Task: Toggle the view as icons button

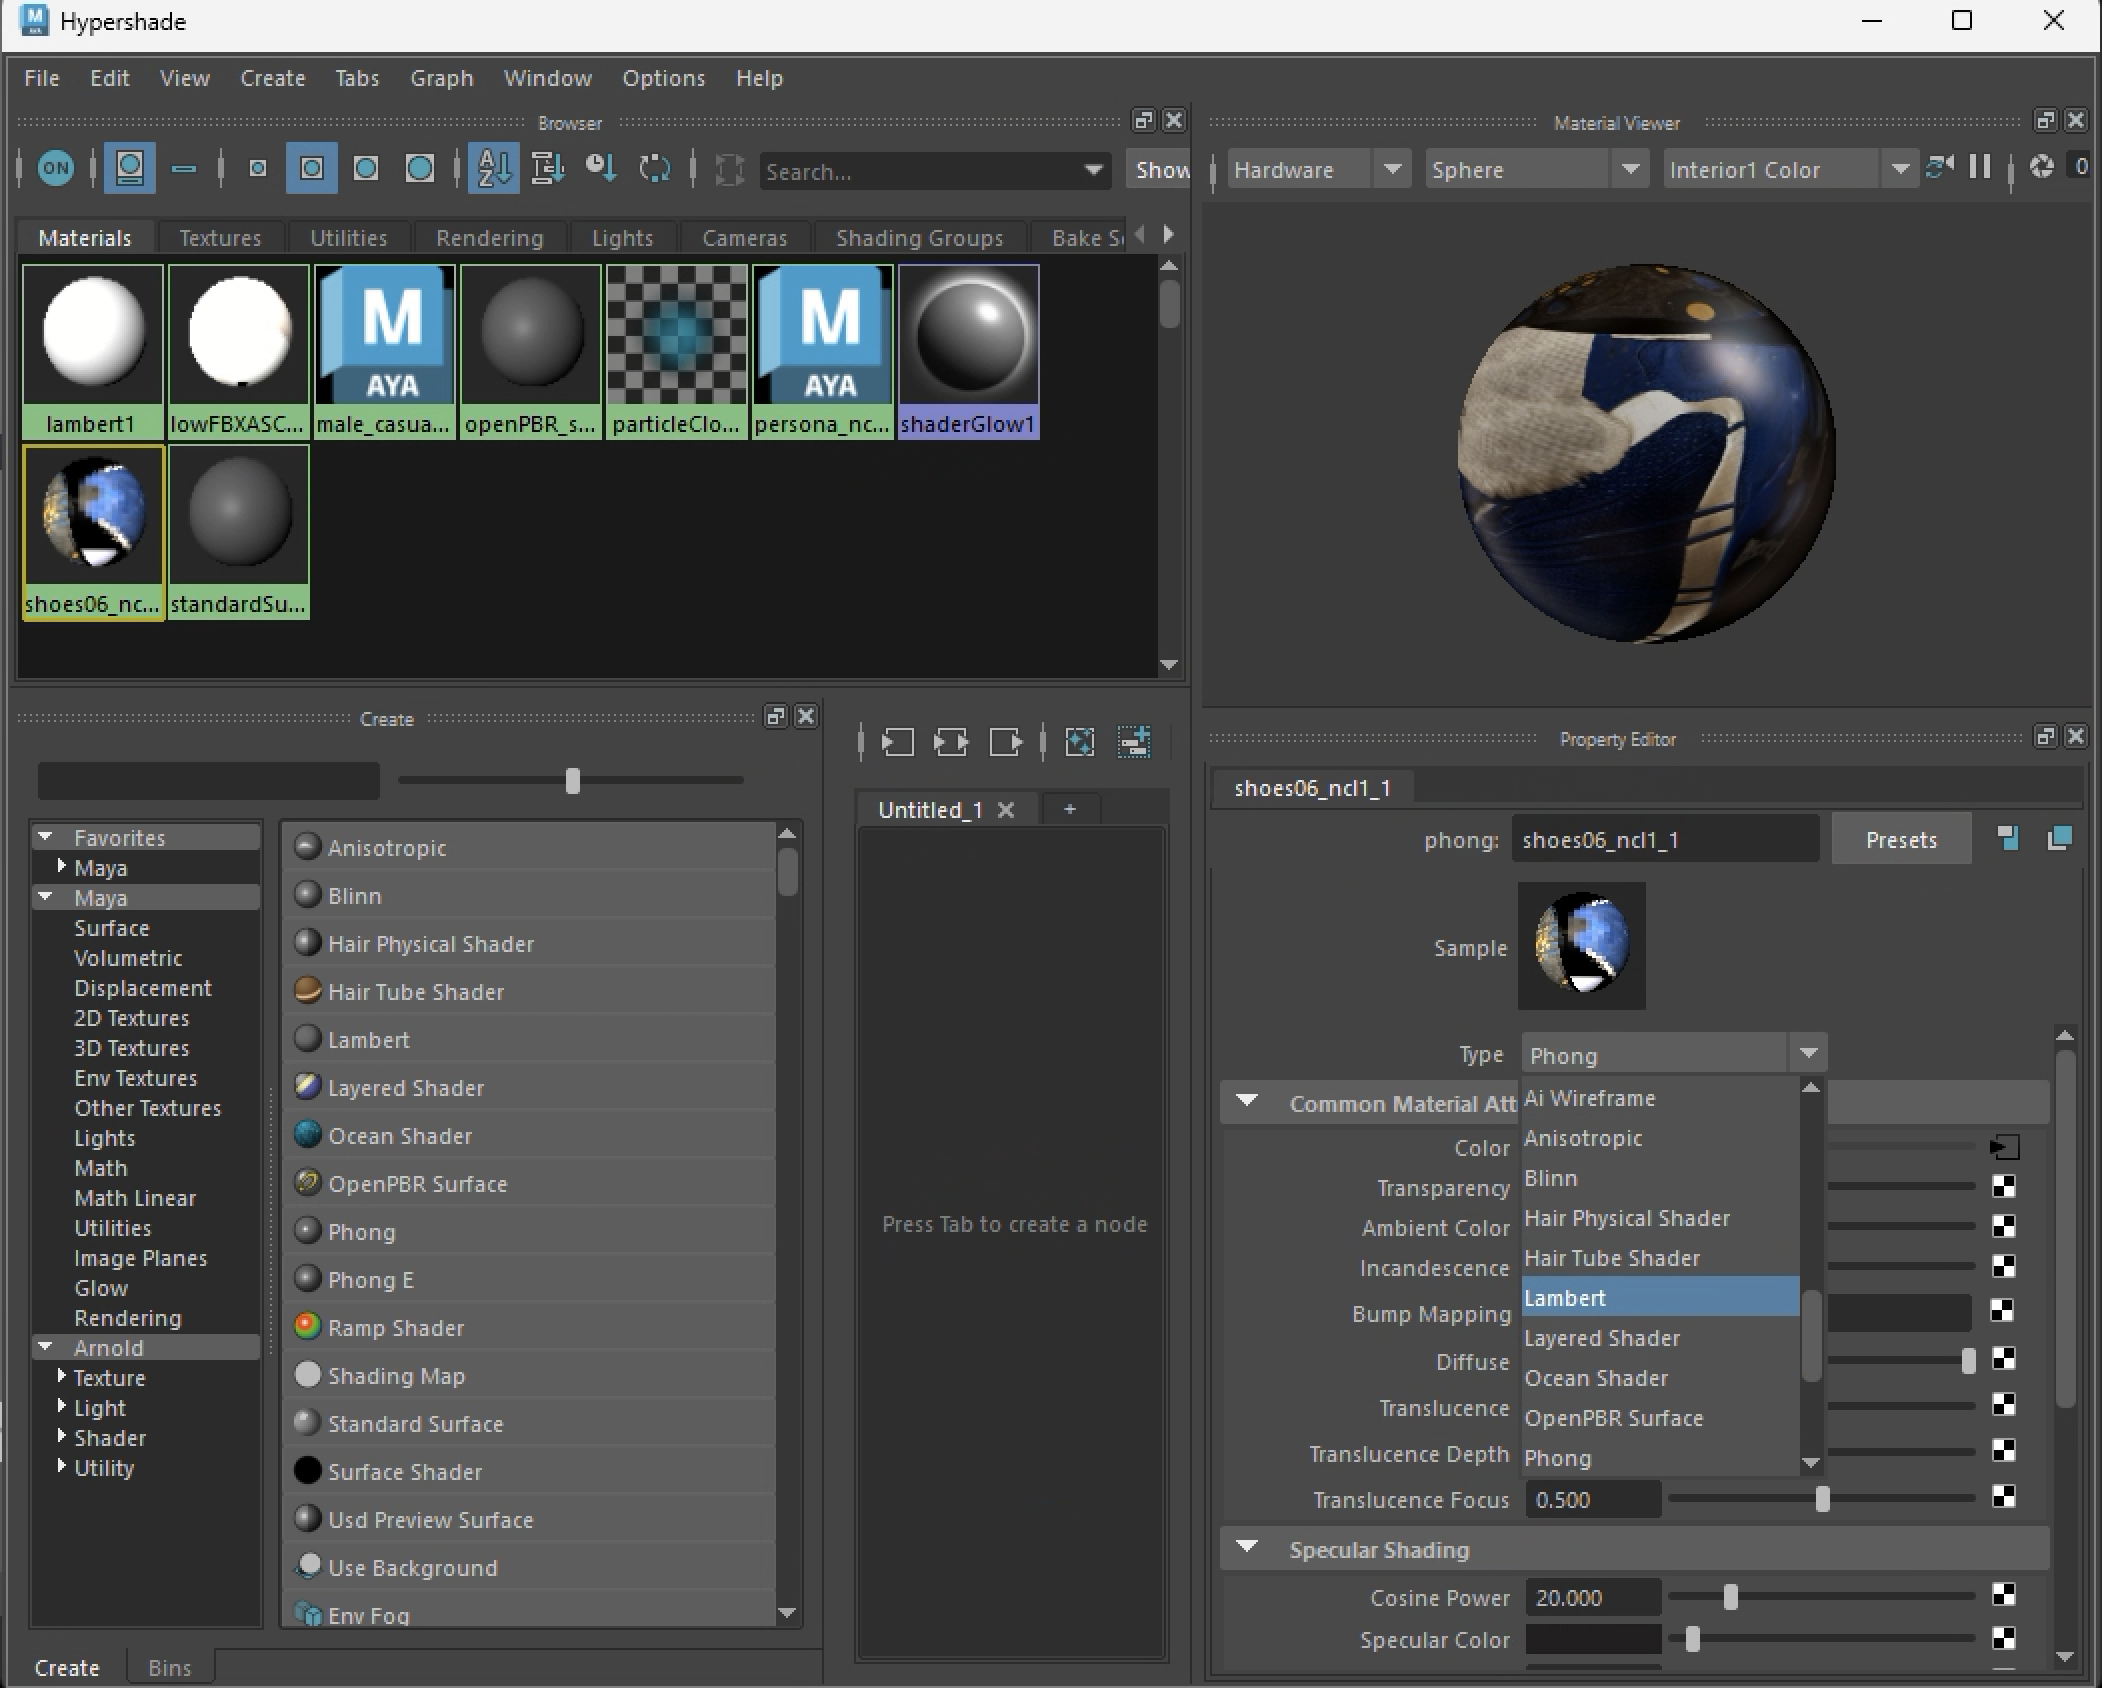Action: pyautogui.click(x=130, y=168)
